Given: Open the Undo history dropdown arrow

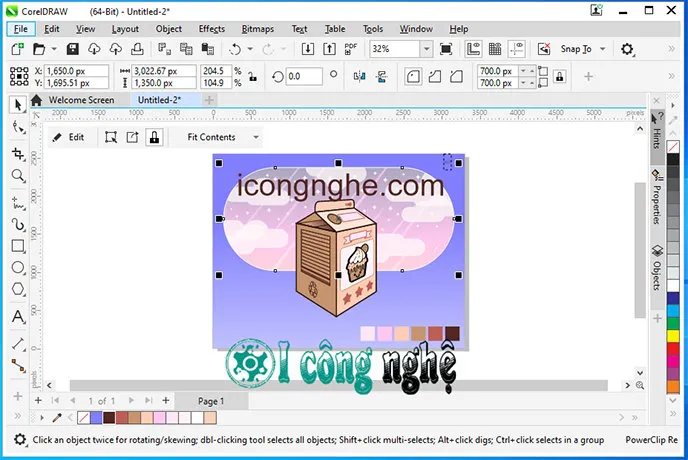Looking at the screenshot, I should [x=250, y=49].
